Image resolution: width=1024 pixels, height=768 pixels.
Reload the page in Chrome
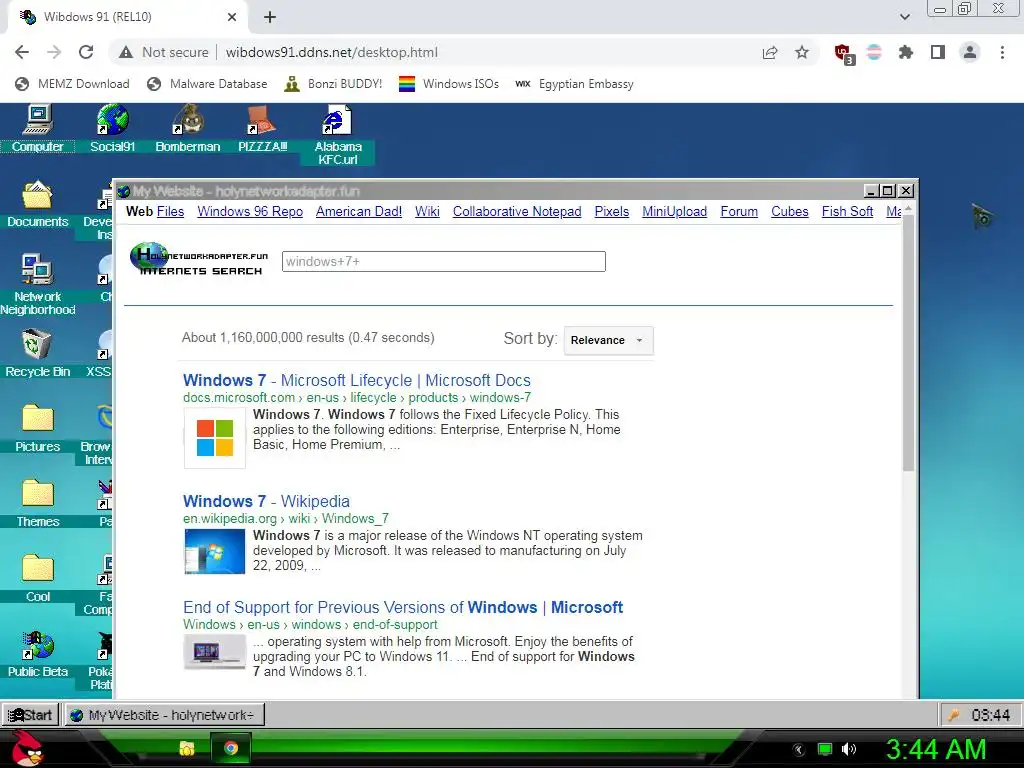[86, 52]
